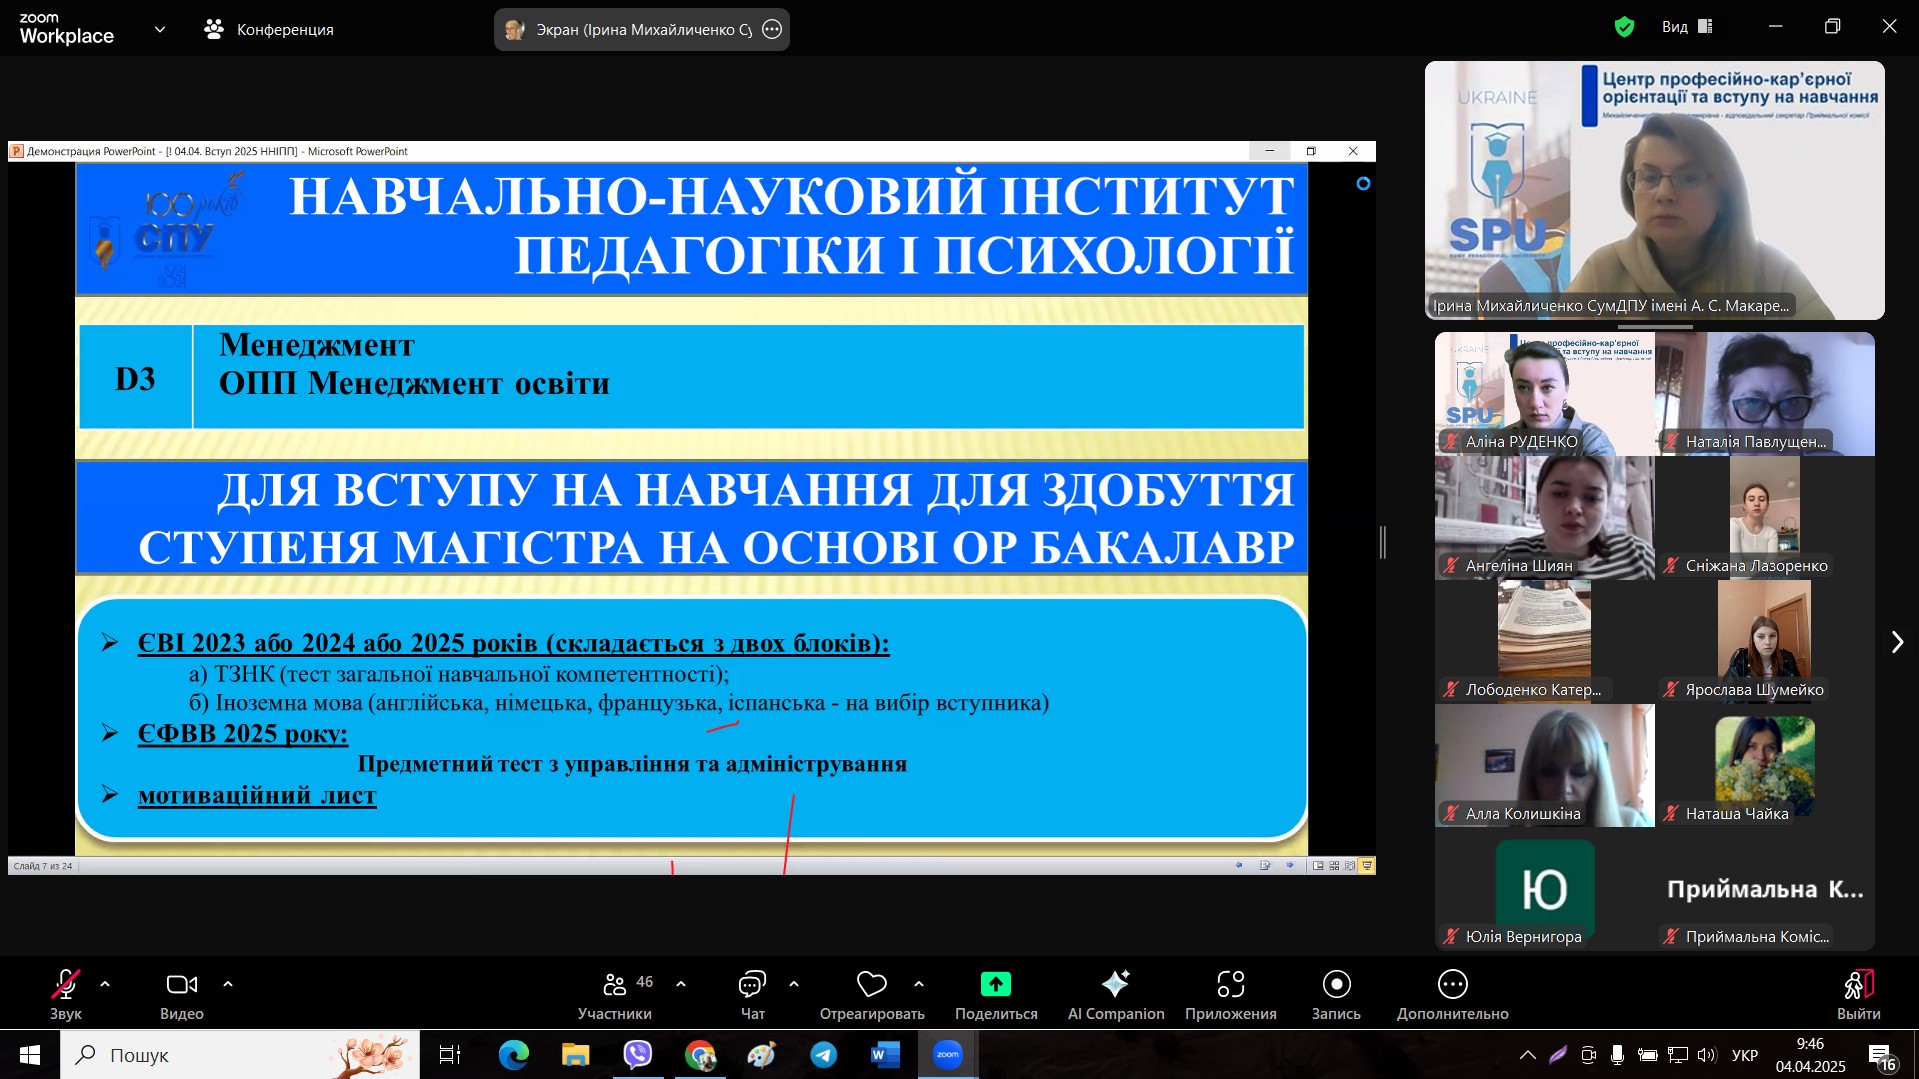Click the slideshow menu icon in PowerPoint status bar

pos(1265,866)
